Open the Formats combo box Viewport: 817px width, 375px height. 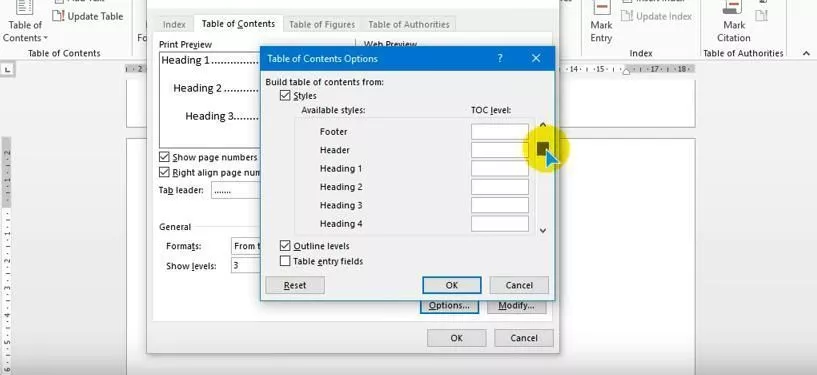point(245,246)
